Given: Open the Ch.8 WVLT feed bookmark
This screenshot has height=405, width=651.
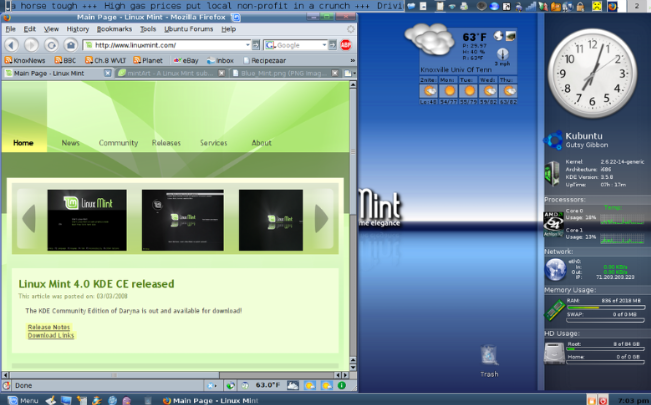Looking at the screenshot, I should tap(105, 60).
